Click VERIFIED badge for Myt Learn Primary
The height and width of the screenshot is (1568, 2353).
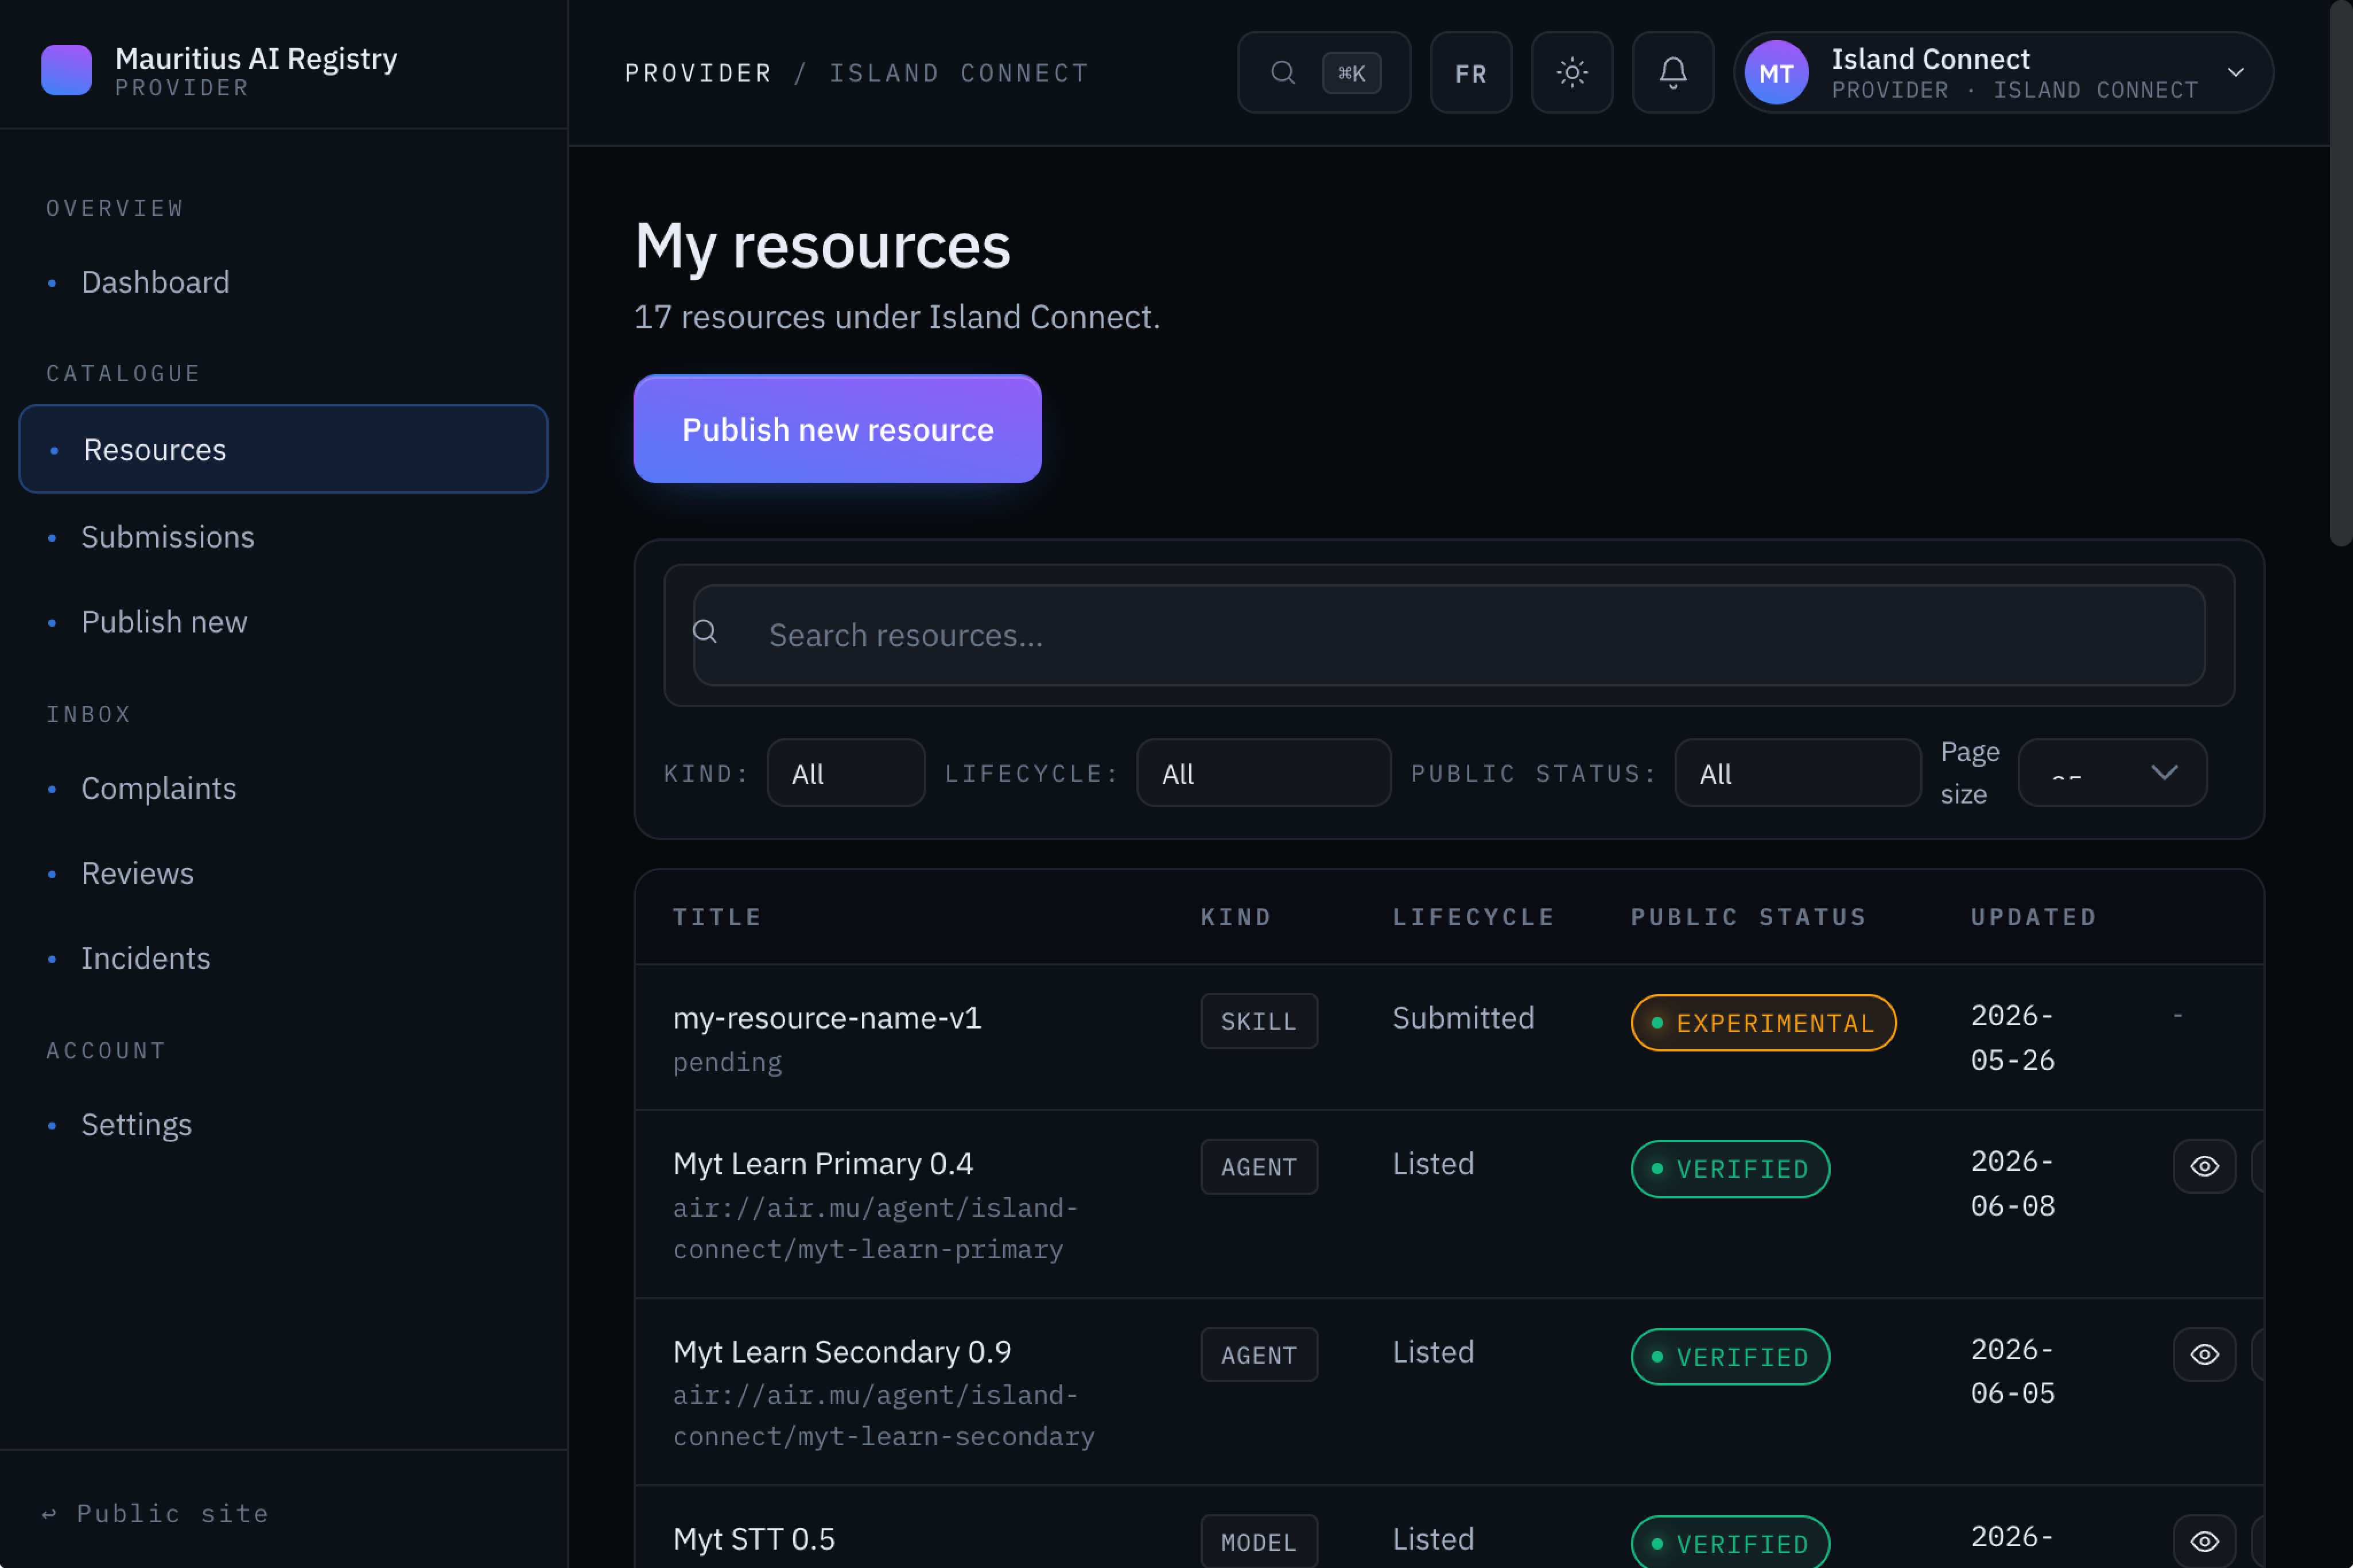click(x=1730, y=1169)
